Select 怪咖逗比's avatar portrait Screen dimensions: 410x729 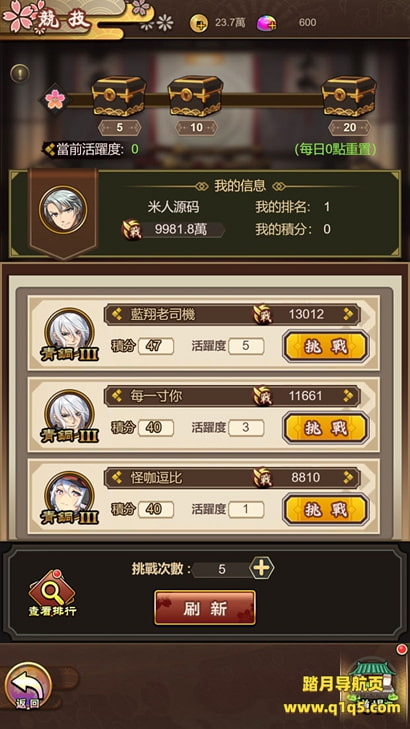(69, 495)
